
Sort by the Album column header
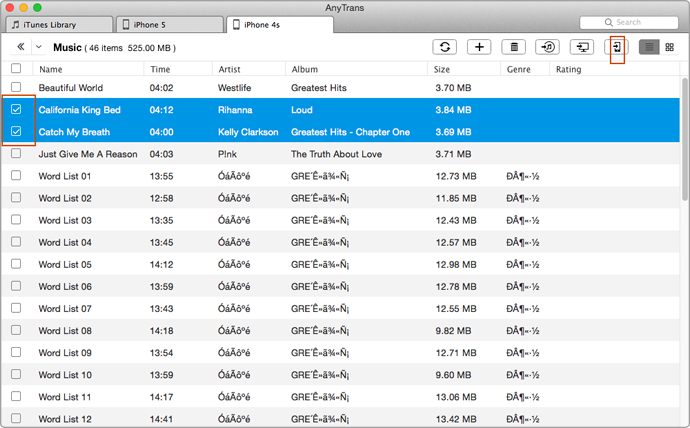pyautogui.click(x=356, y=69)
